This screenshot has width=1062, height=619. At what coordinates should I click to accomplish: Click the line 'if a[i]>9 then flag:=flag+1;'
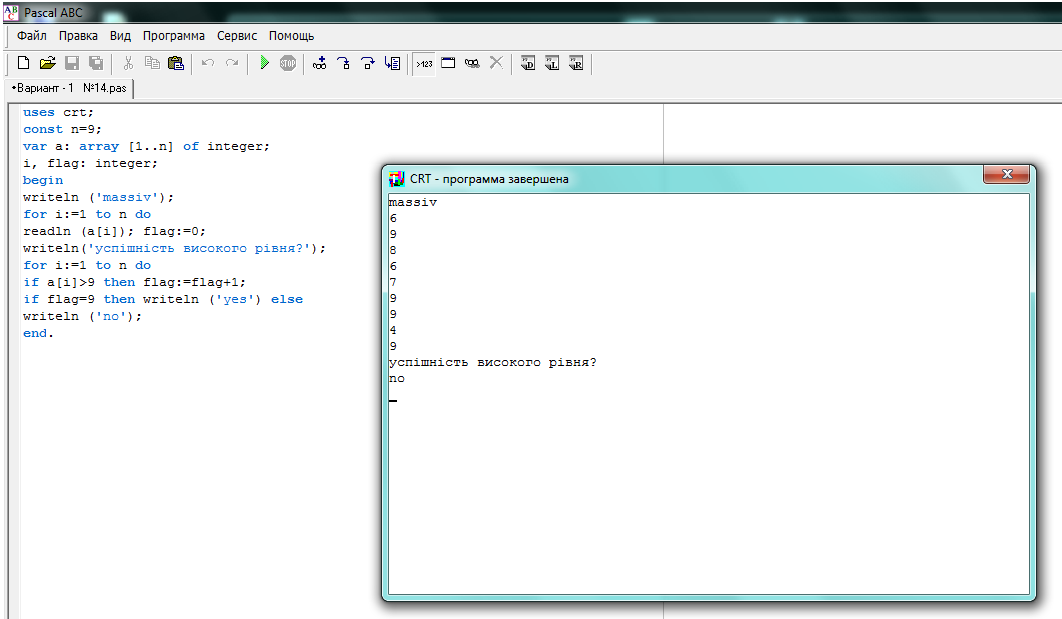click(134, 282)
